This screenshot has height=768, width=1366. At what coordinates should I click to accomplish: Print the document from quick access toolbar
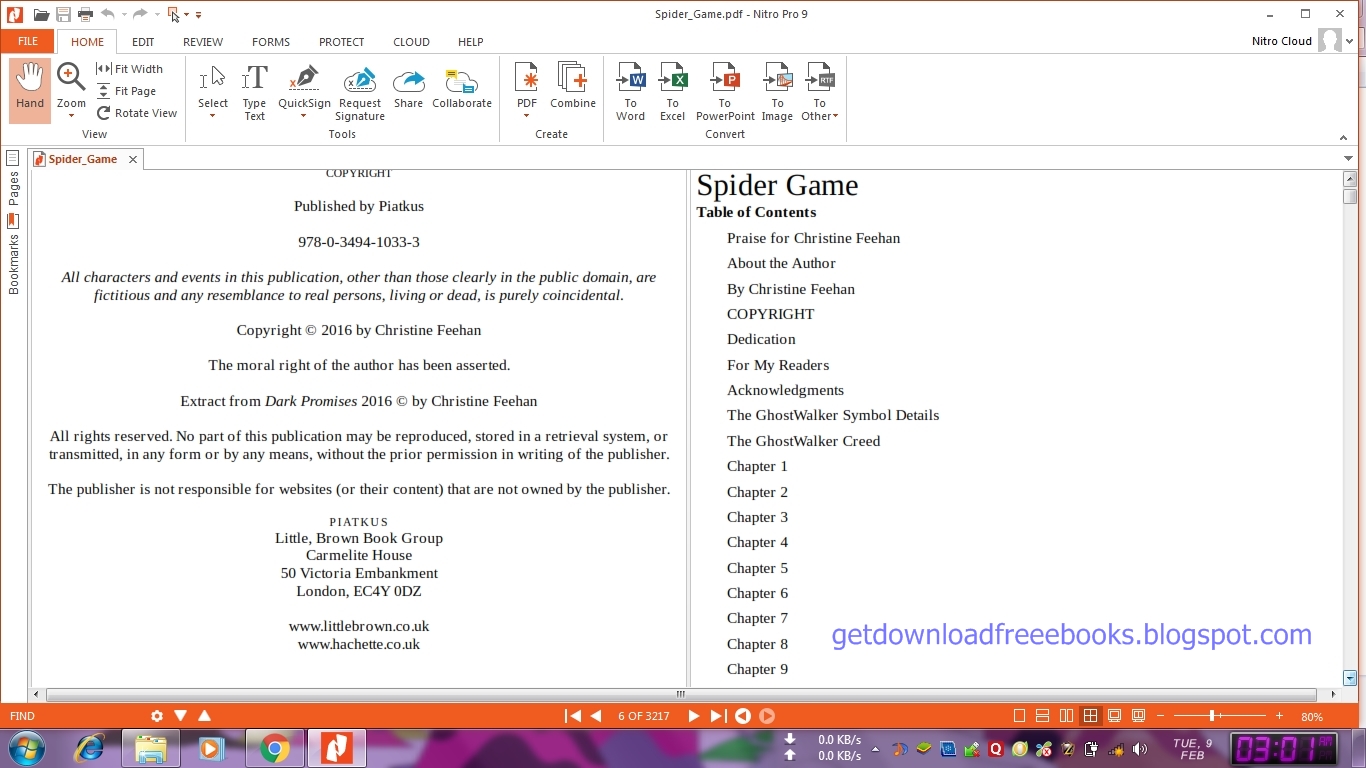[x=85, y=14]
